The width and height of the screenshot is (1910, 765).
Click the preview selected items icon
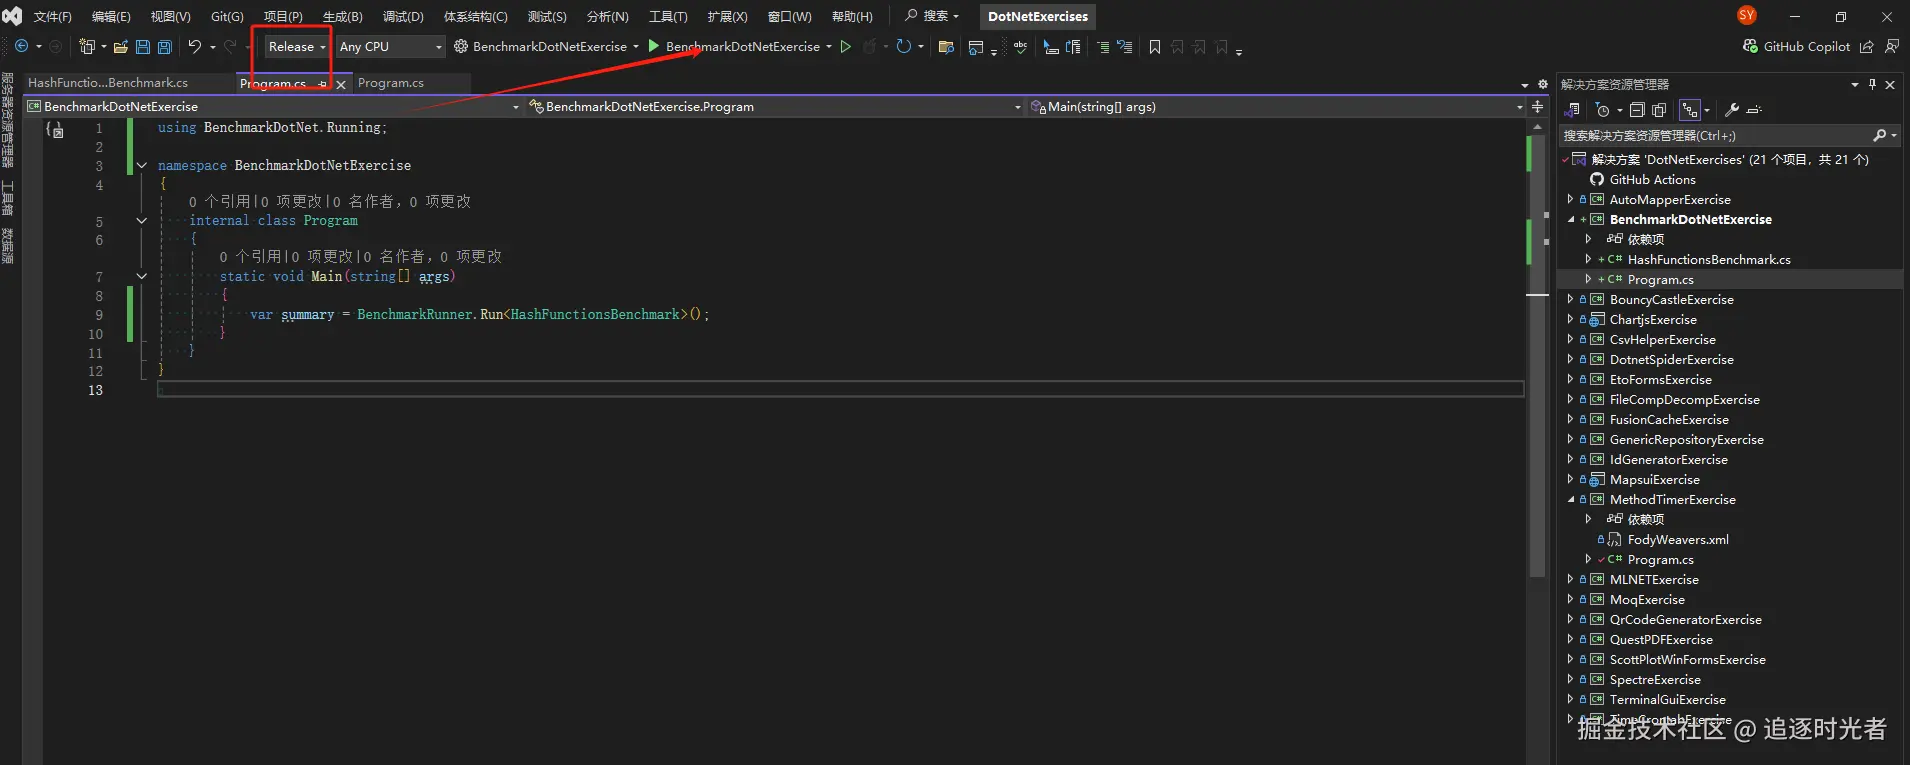1754,110
